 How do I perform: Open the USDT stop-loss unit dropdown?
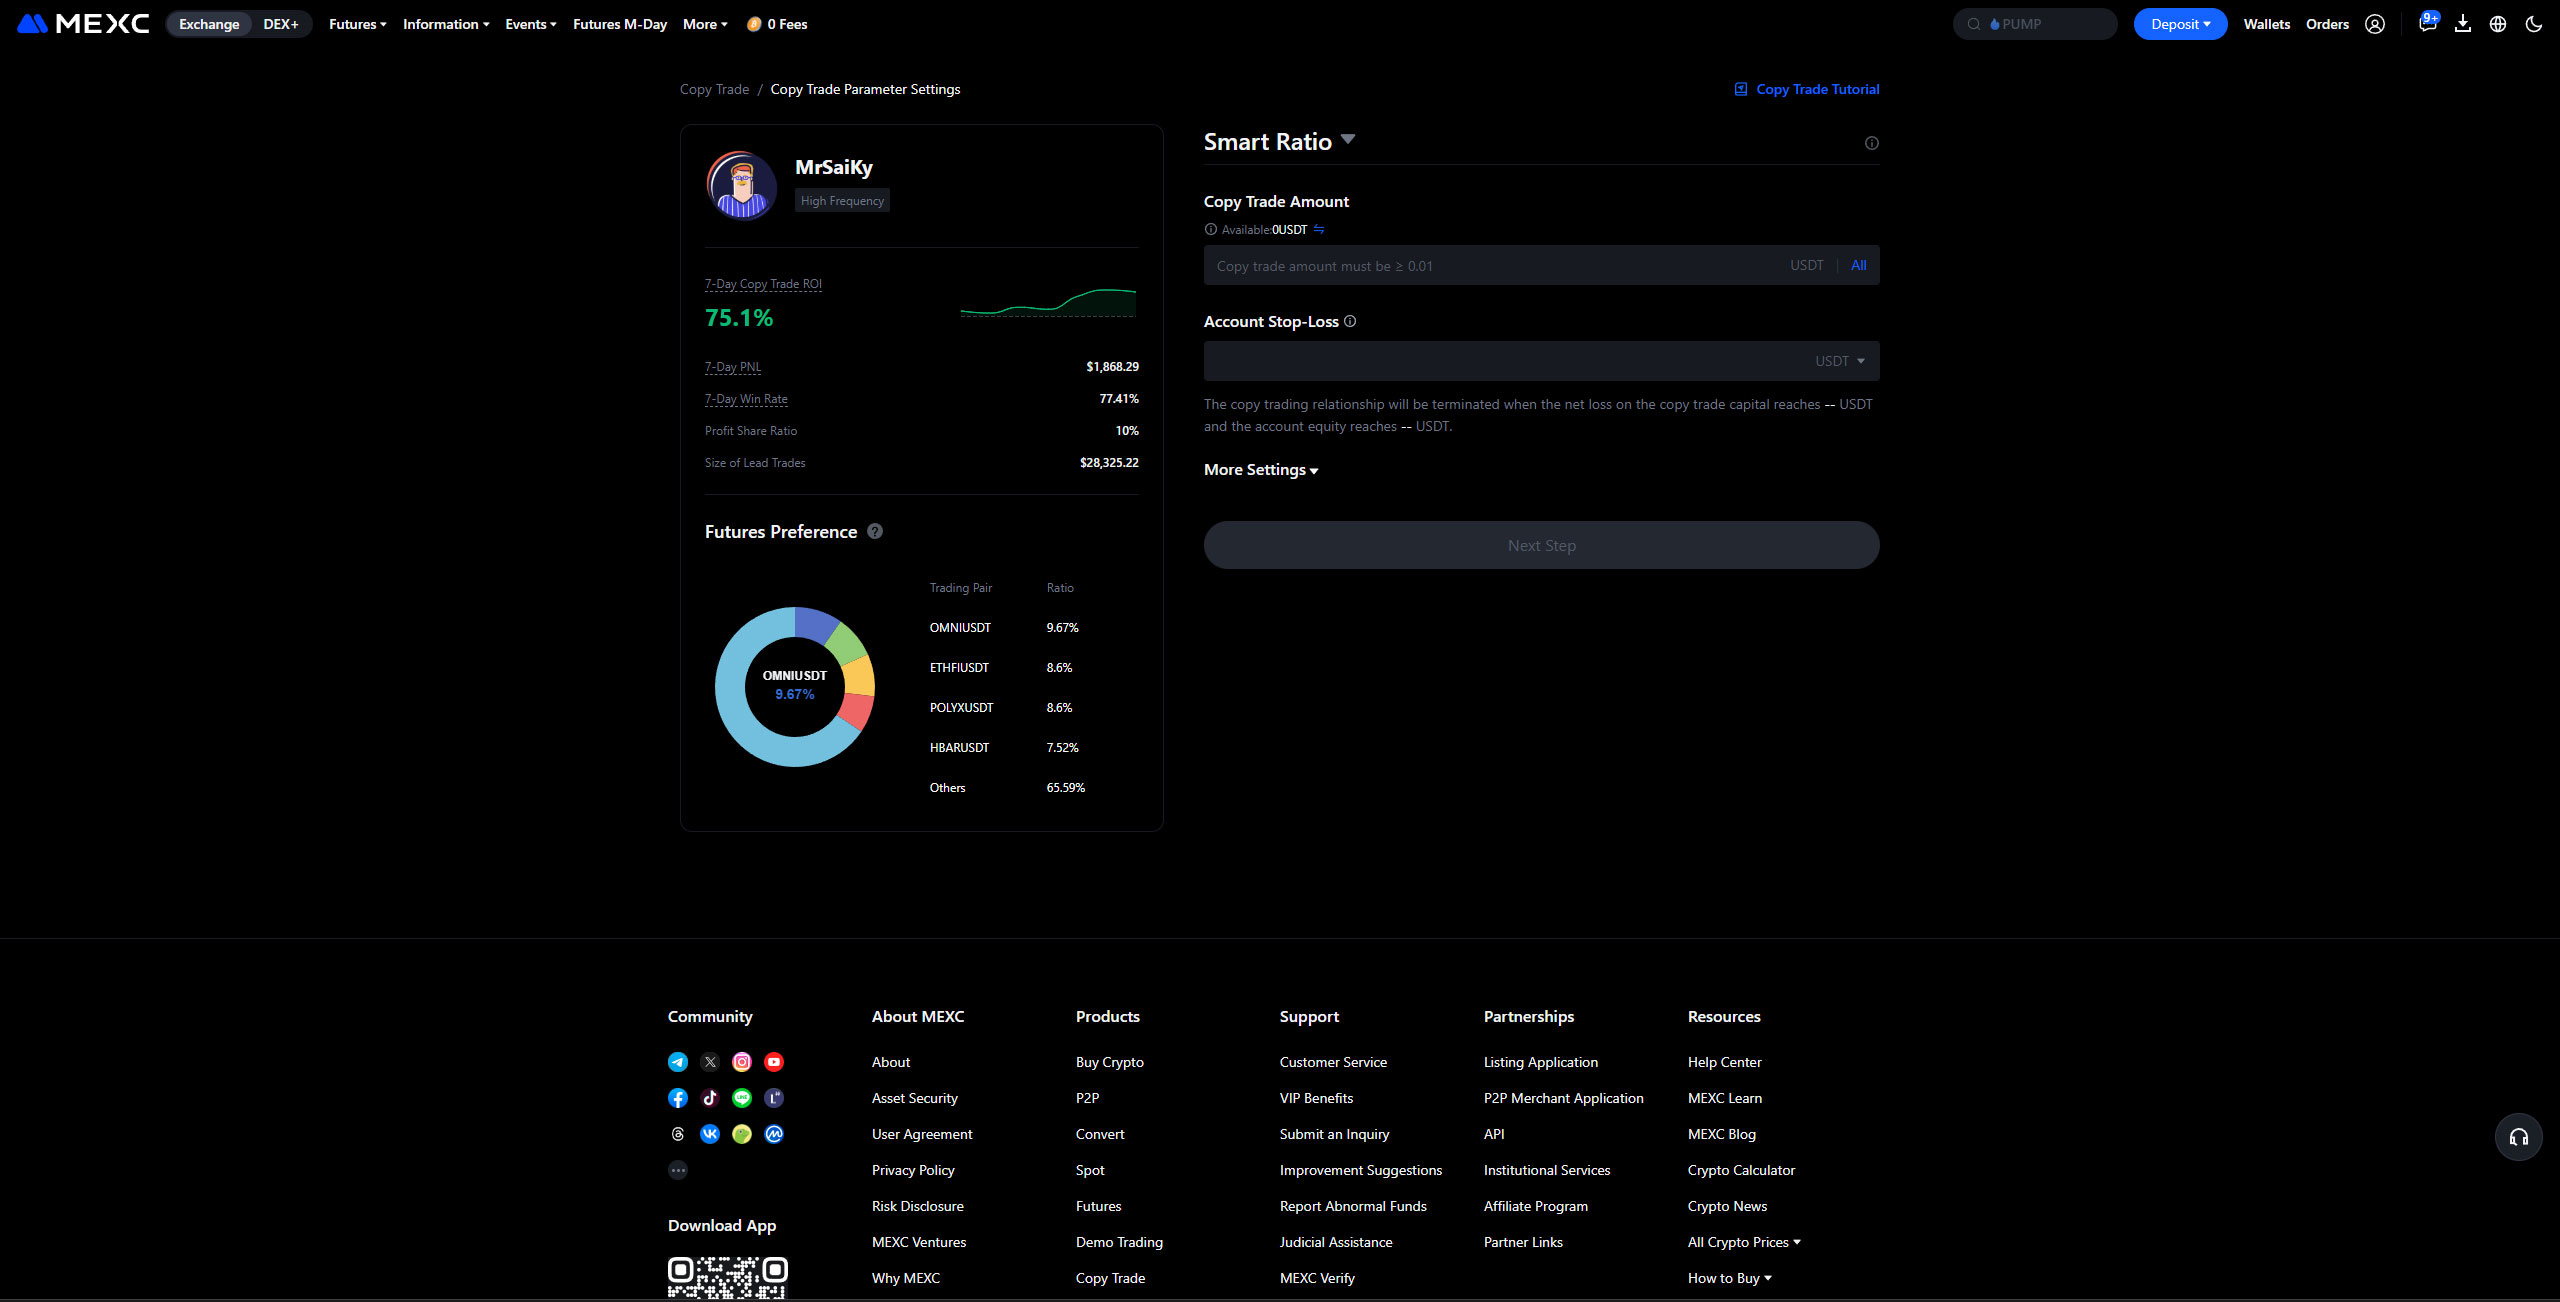tap(1840, 361)
